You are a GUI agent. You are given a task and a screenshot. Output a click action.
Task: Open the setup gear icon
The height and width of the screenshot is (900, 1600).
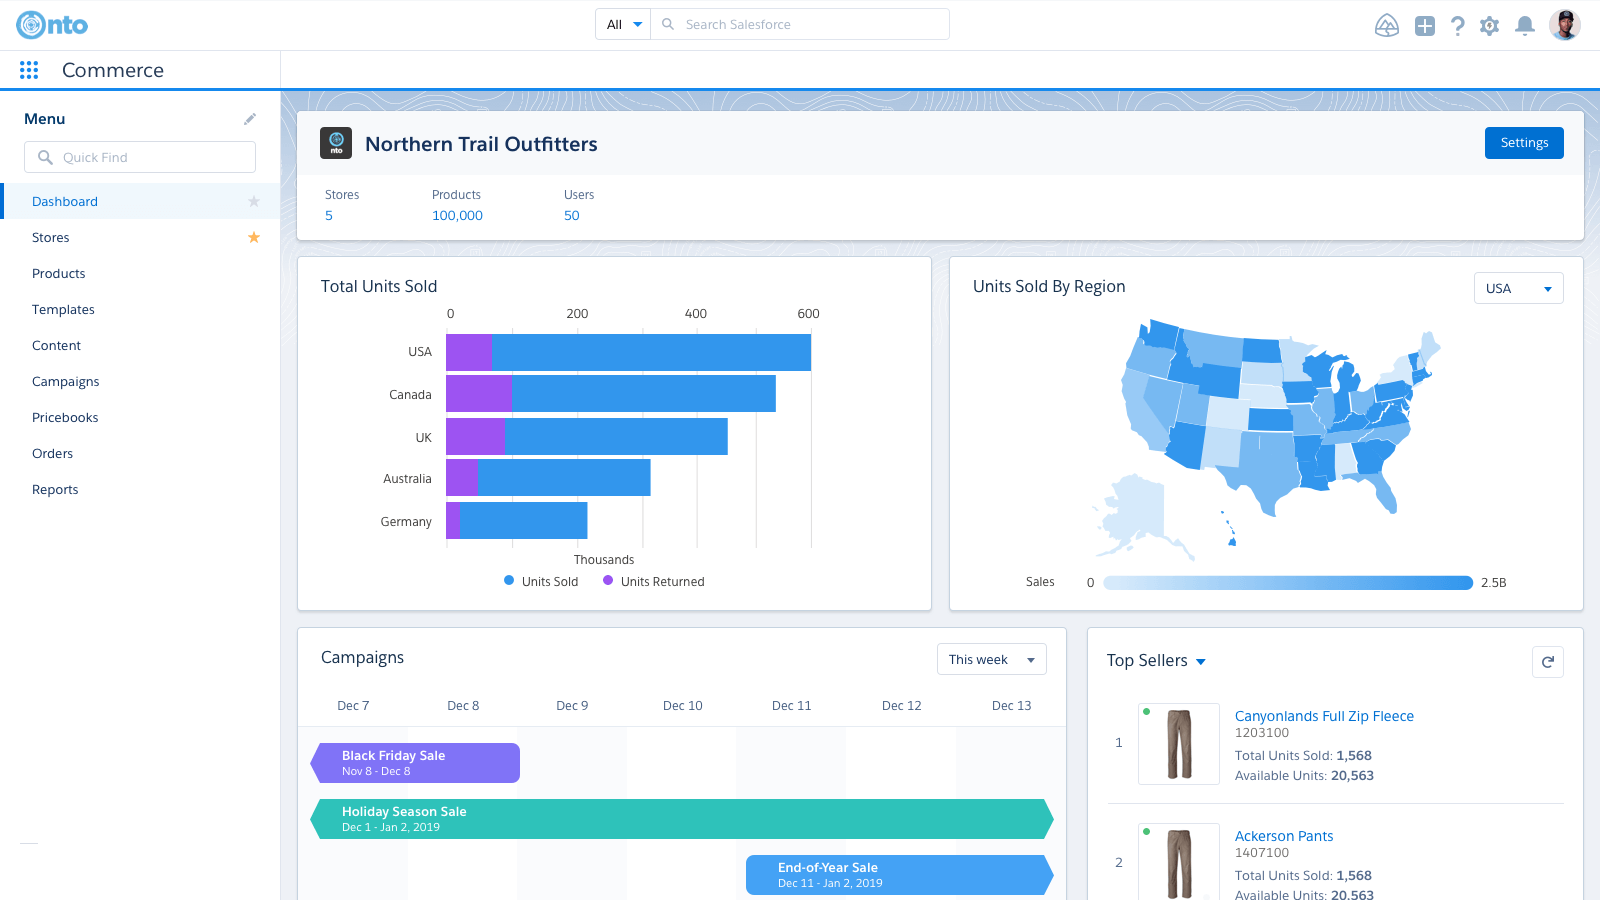point(1489,26)
